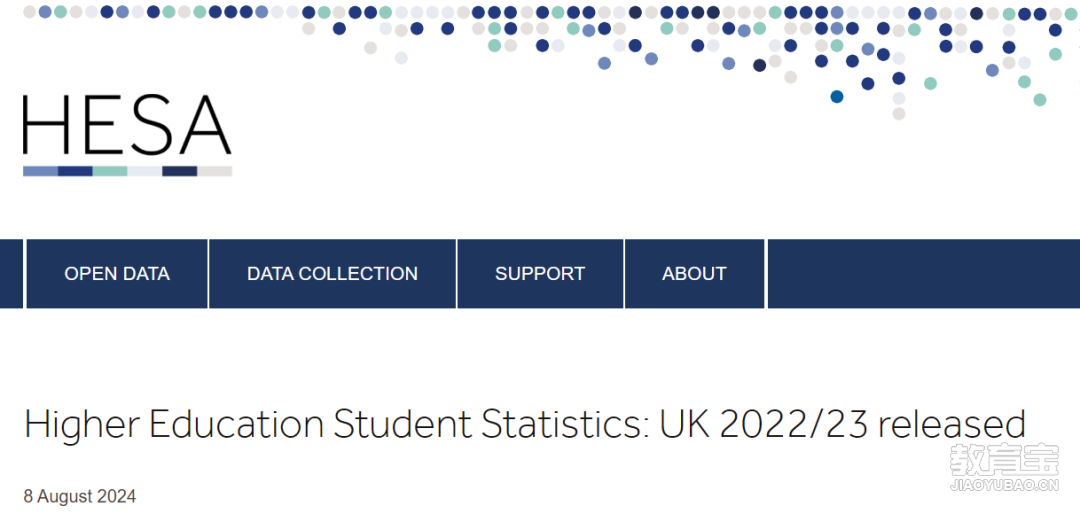
Task: Click the 8 August 2024 date
Action: (80, 496)
